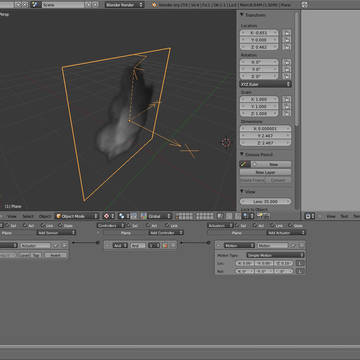Screen dimensions: 360x360
Task: Click the Loc Z value field
Action: [284, 263]
